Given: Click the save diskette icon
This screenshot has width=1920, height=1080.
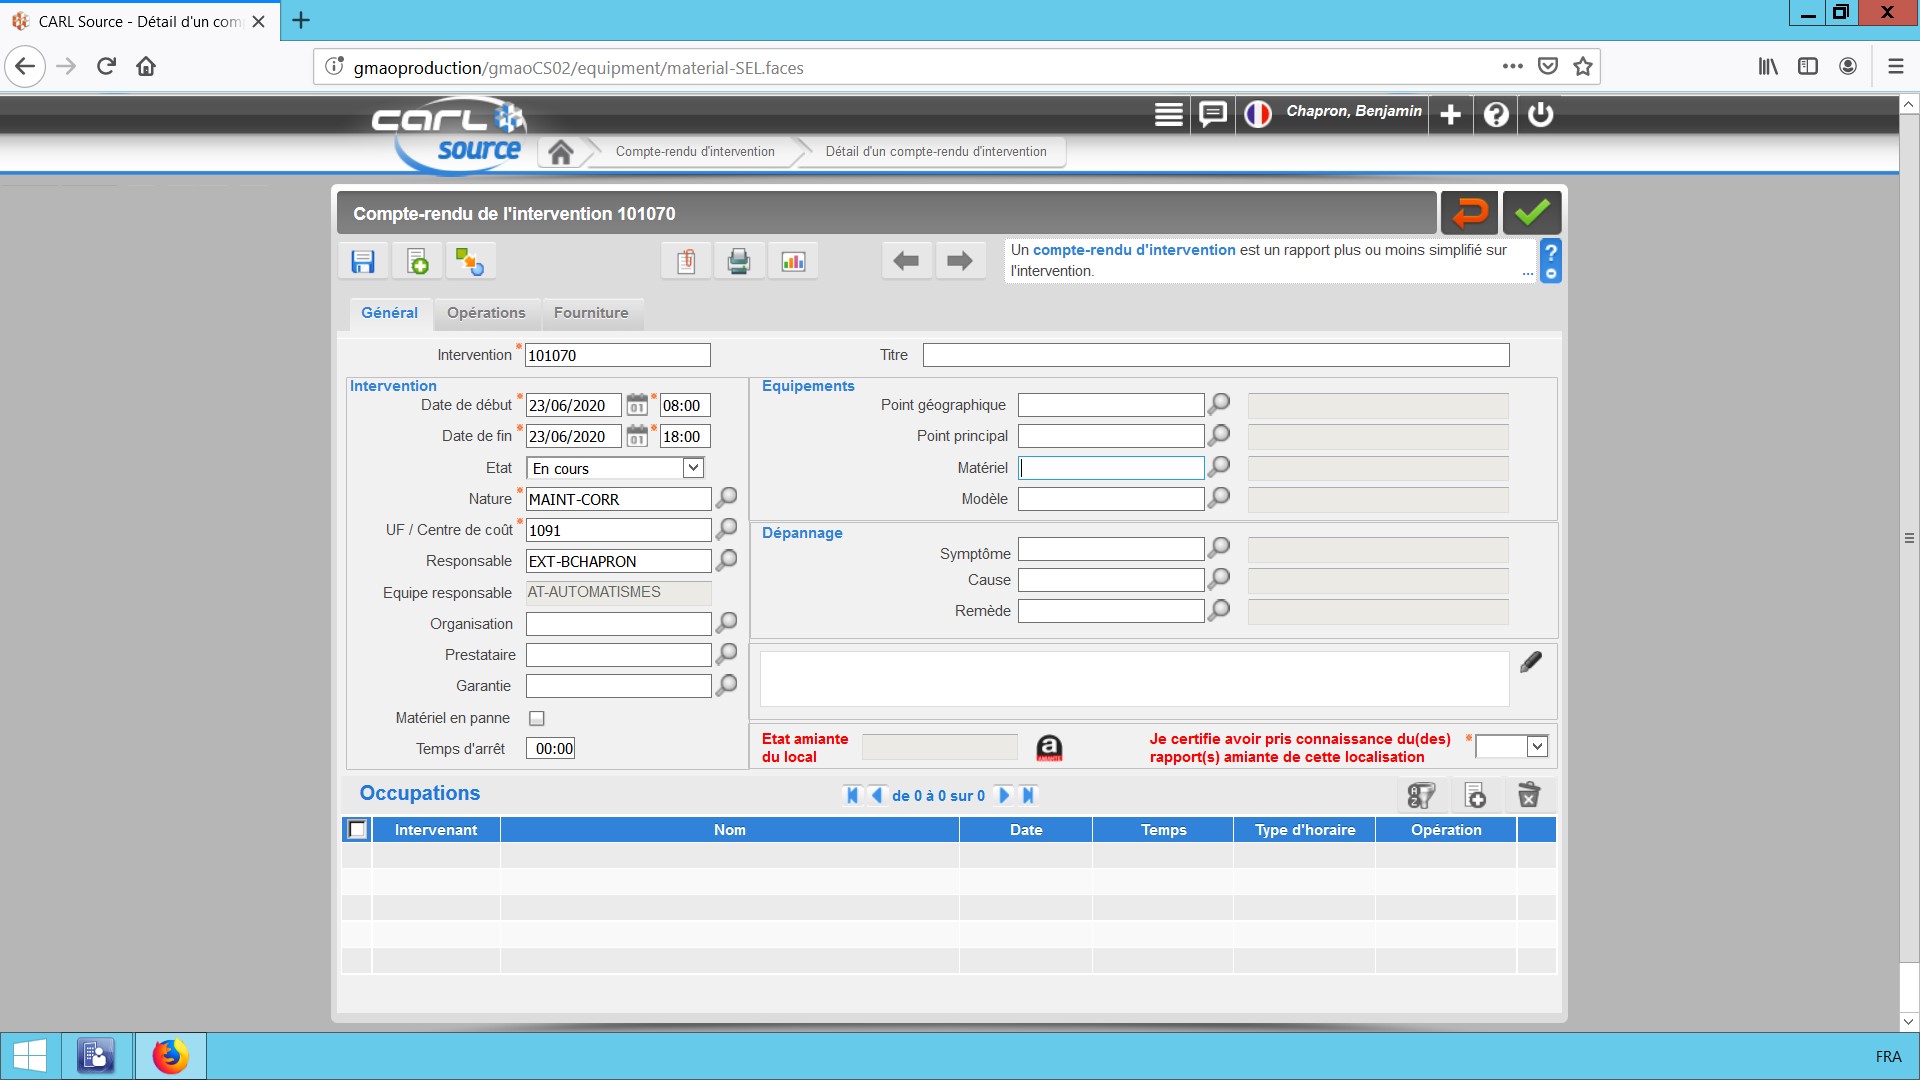Looking at the screenshot, I should (363, 262).
